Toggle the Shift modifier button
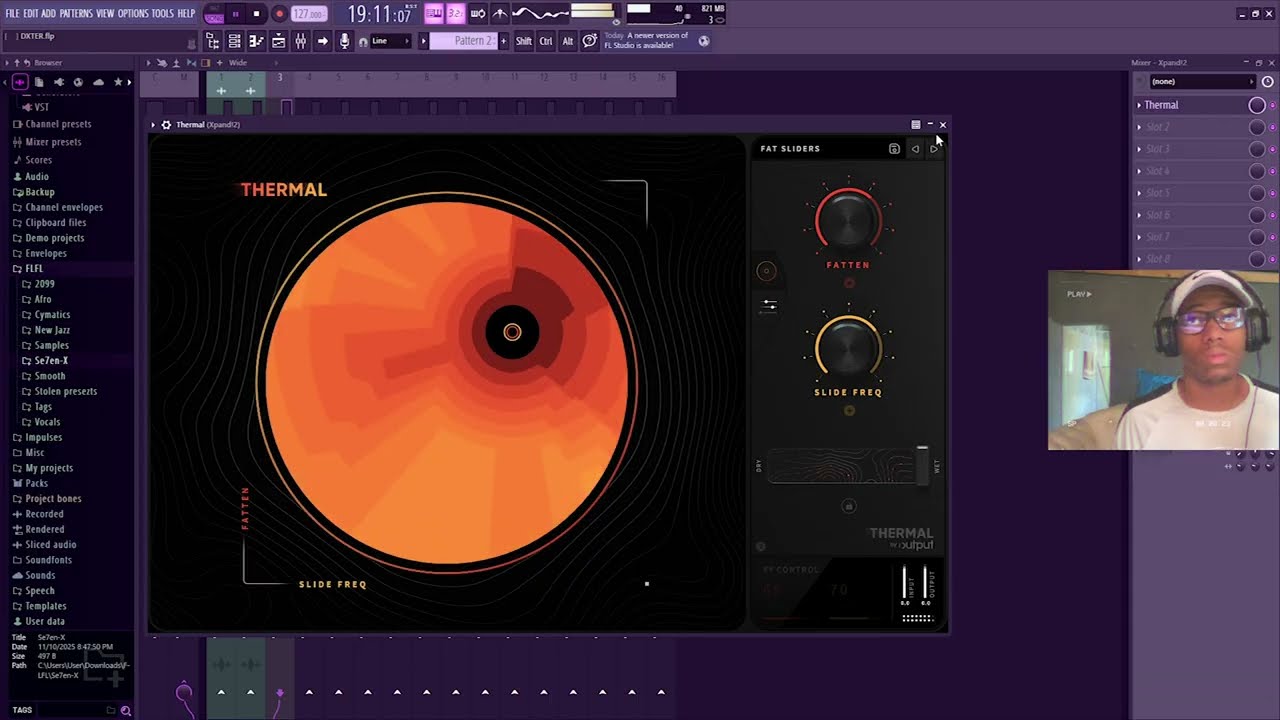 tap(524, 41)
